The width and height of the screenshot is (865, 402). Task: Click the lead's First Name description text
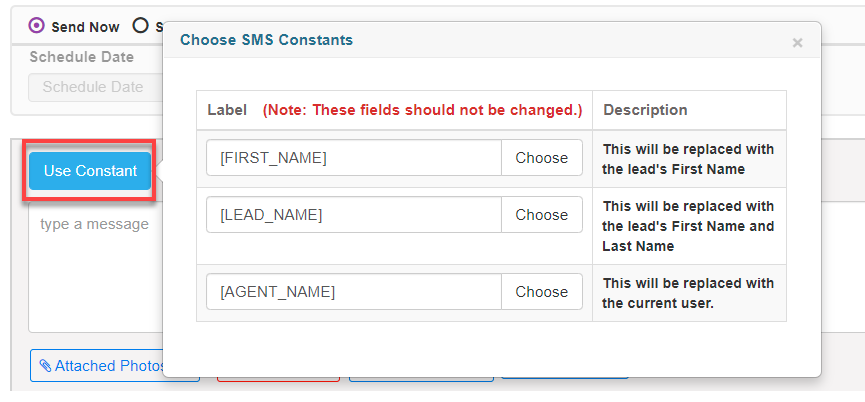coord(688,159)
